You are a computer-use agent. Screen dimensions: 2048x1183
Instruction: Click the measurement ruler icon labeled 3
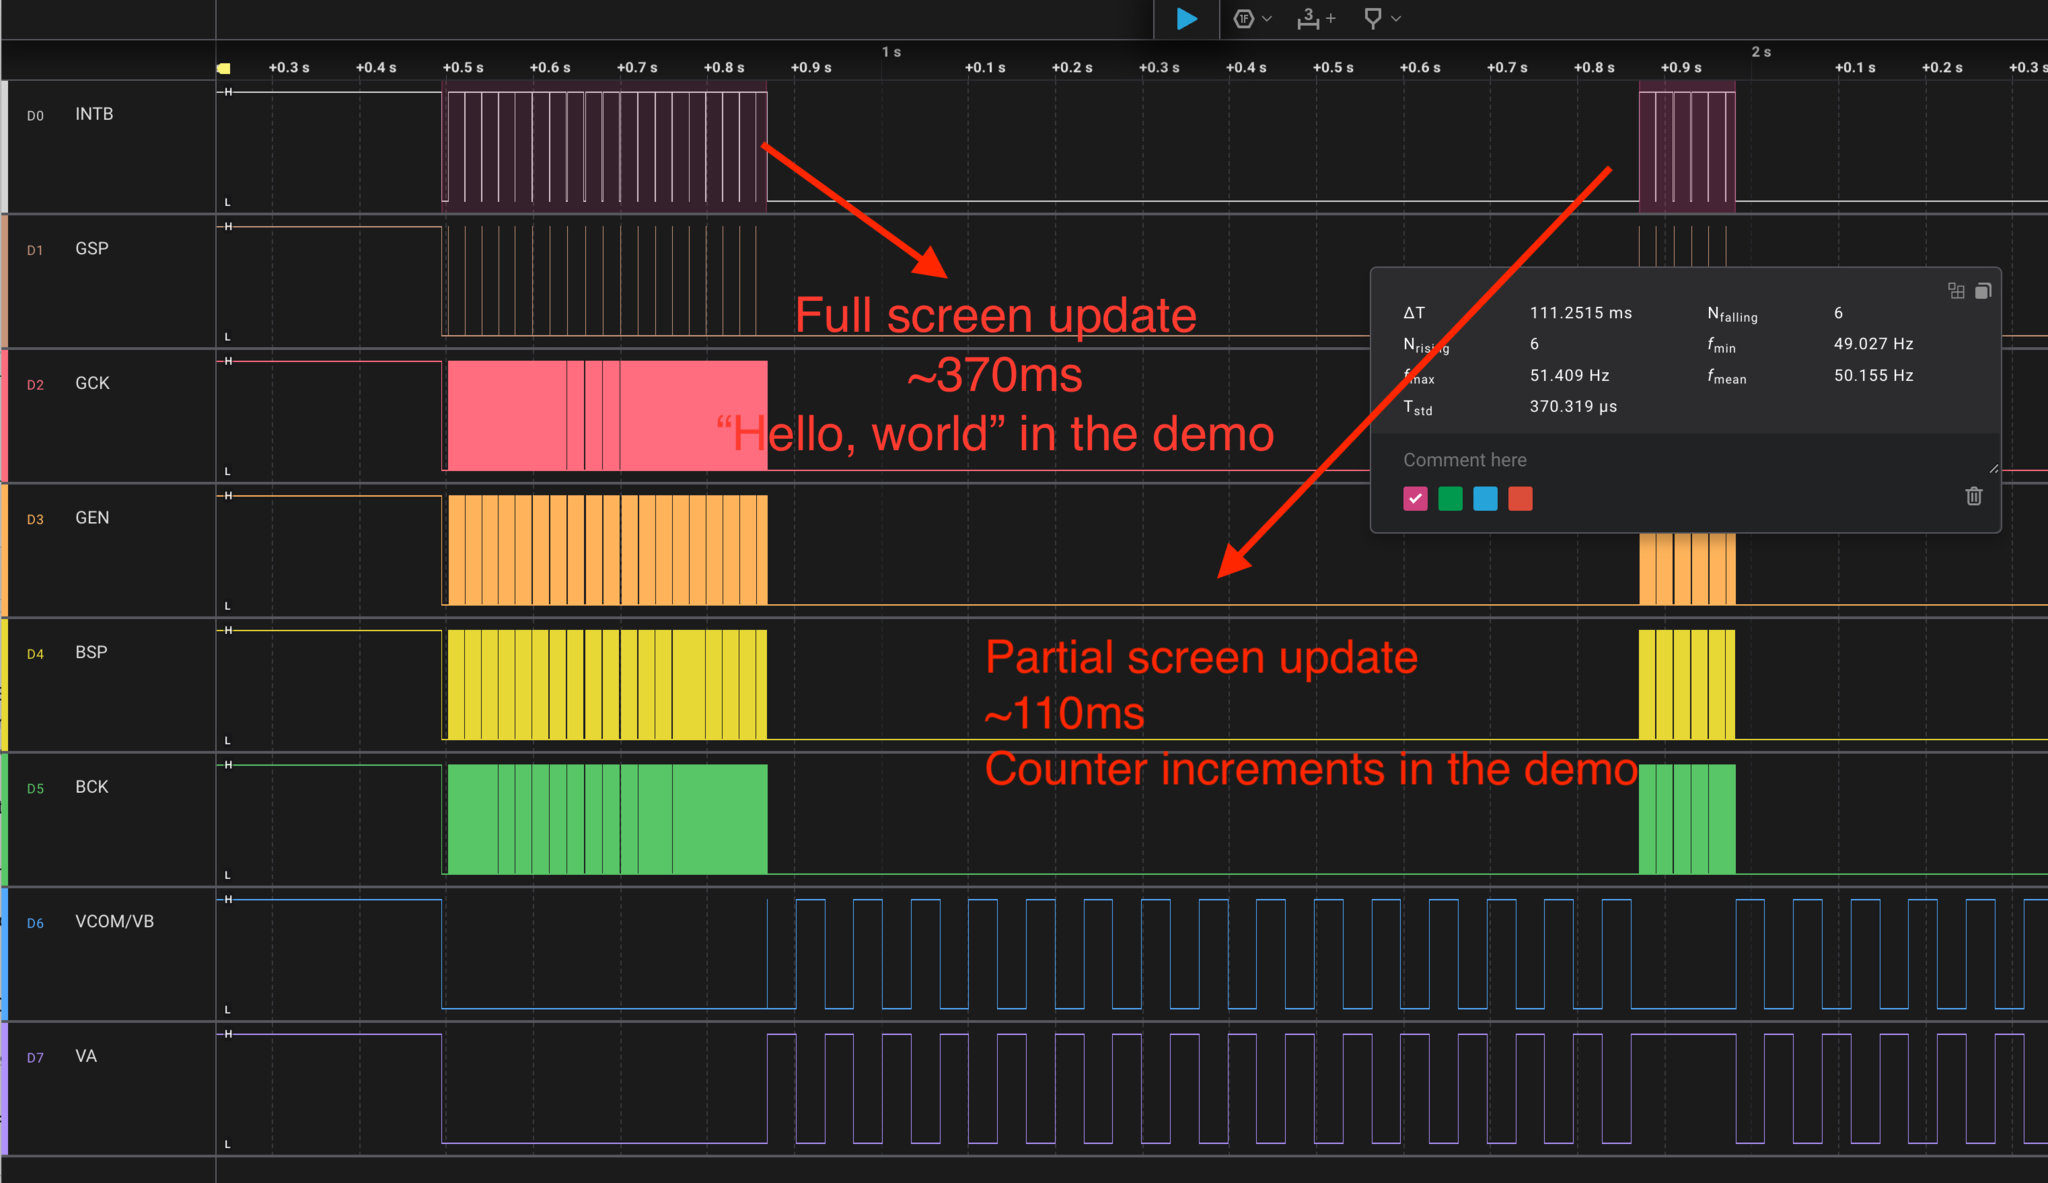[x=1309, y=19]
